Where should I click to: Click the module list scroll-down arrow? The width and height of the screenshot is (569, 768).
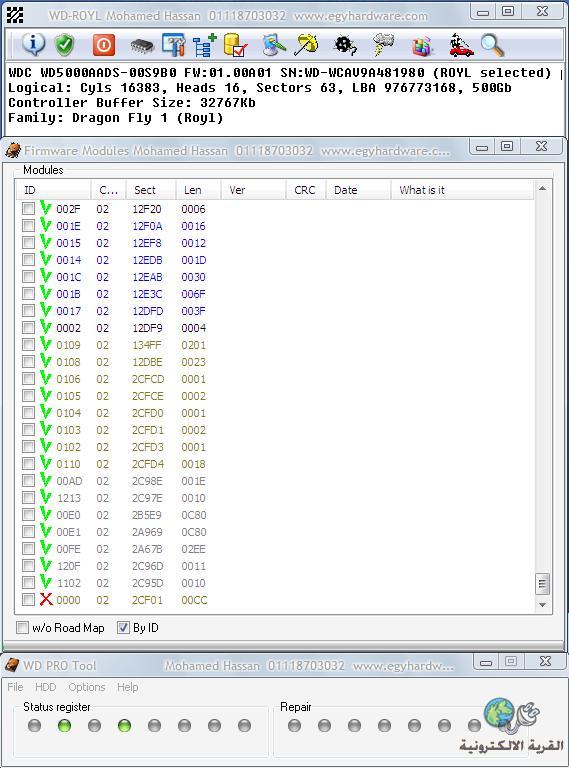click(543, 605)
